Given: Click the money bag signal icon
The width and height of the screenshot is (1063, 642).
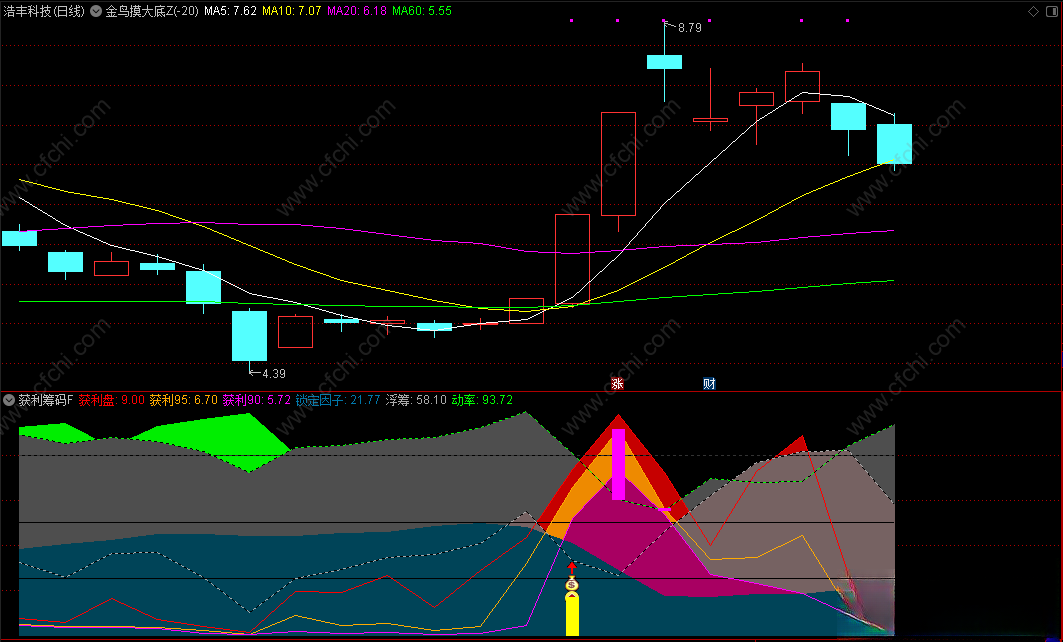Looking at the screenshot, I should [572, 584].
